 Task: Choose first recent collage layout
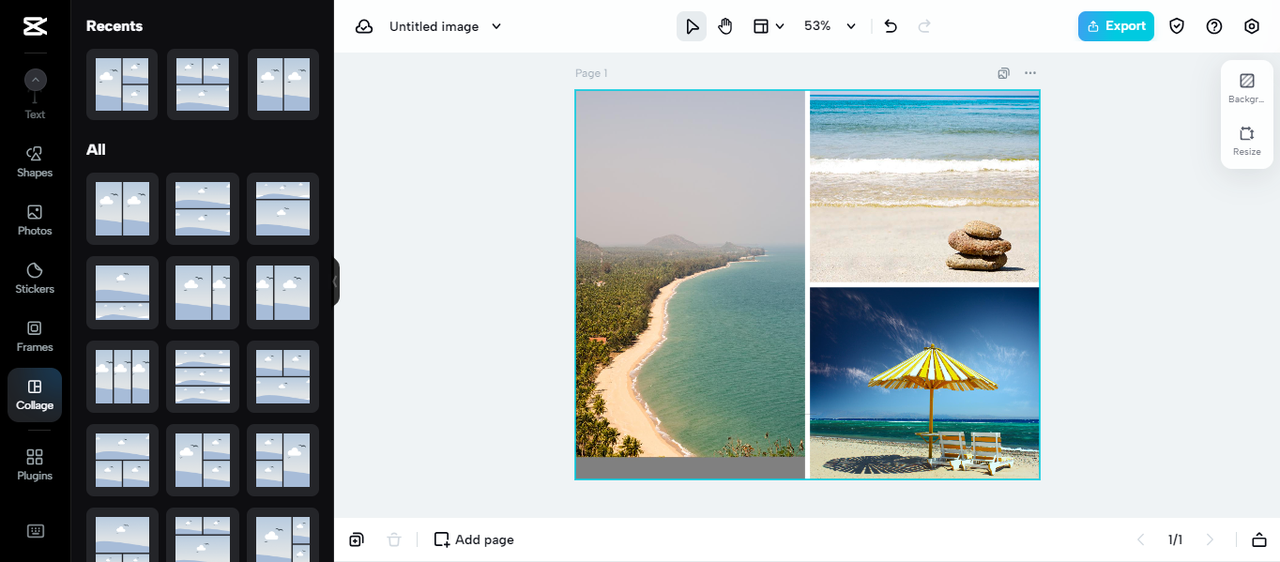click(122, 84)
